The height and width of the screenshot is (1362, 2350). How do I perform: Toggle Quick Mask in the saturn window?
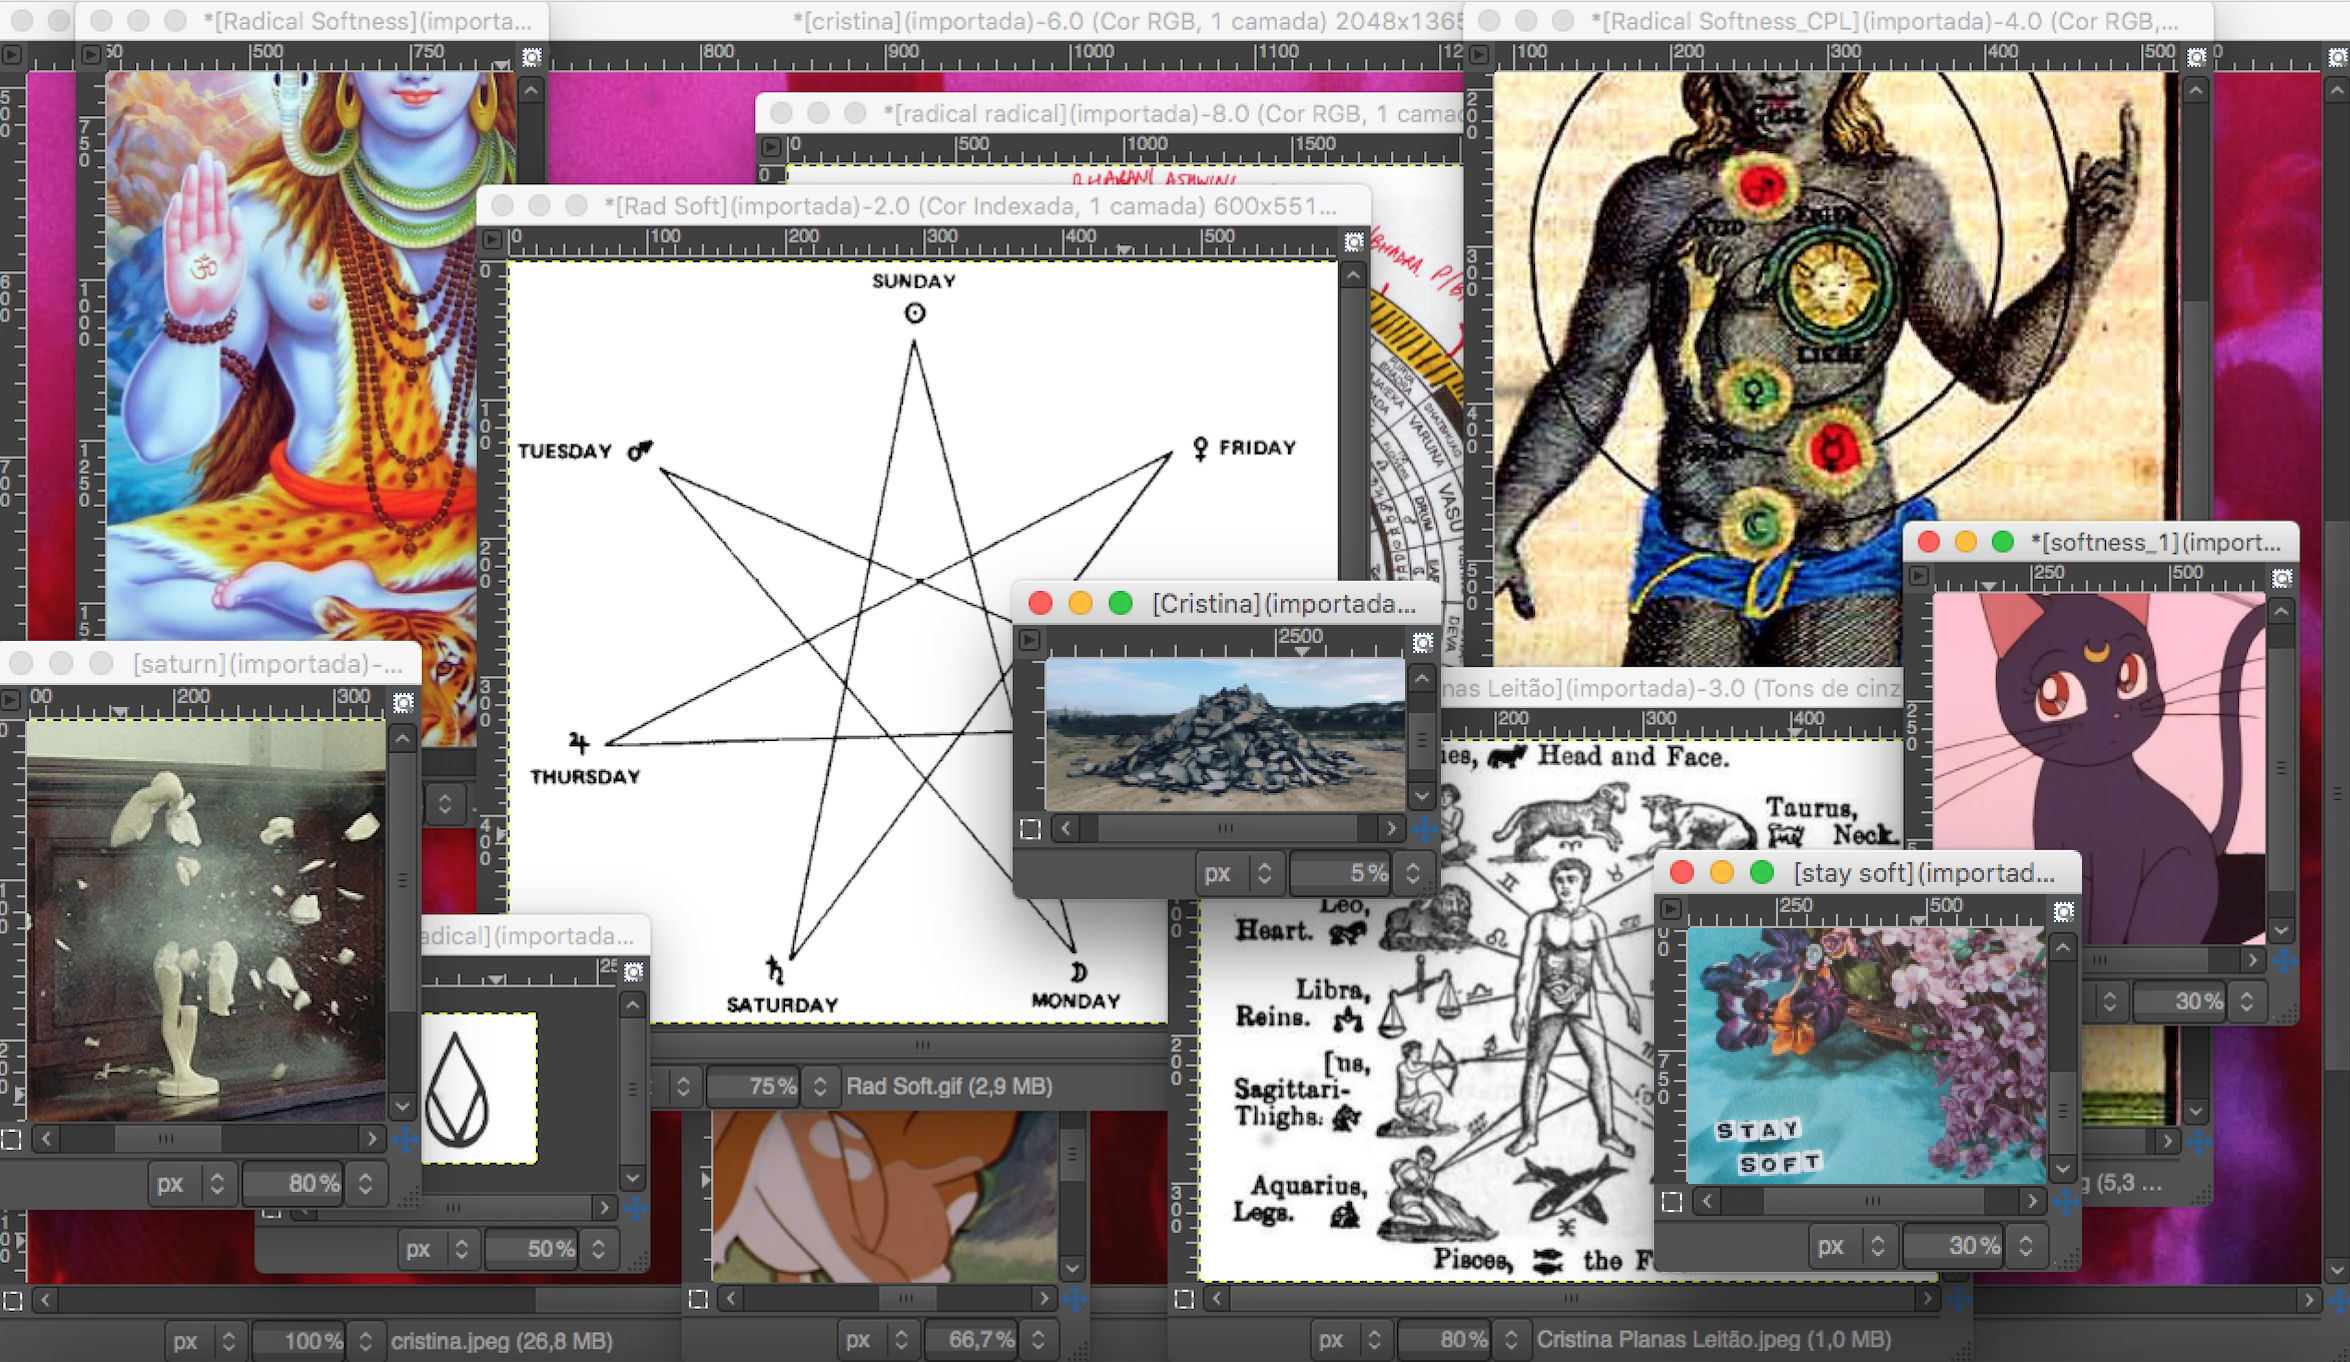pyautogui.click(x=11, y=1139)
